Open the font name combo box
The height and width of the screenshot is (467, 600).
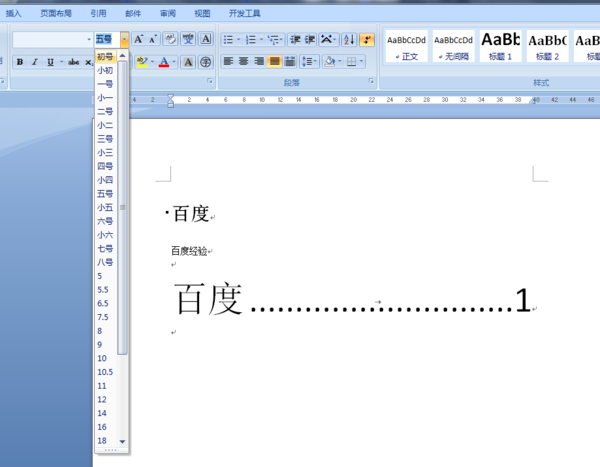pyautogui.click(x=52, y=39)
